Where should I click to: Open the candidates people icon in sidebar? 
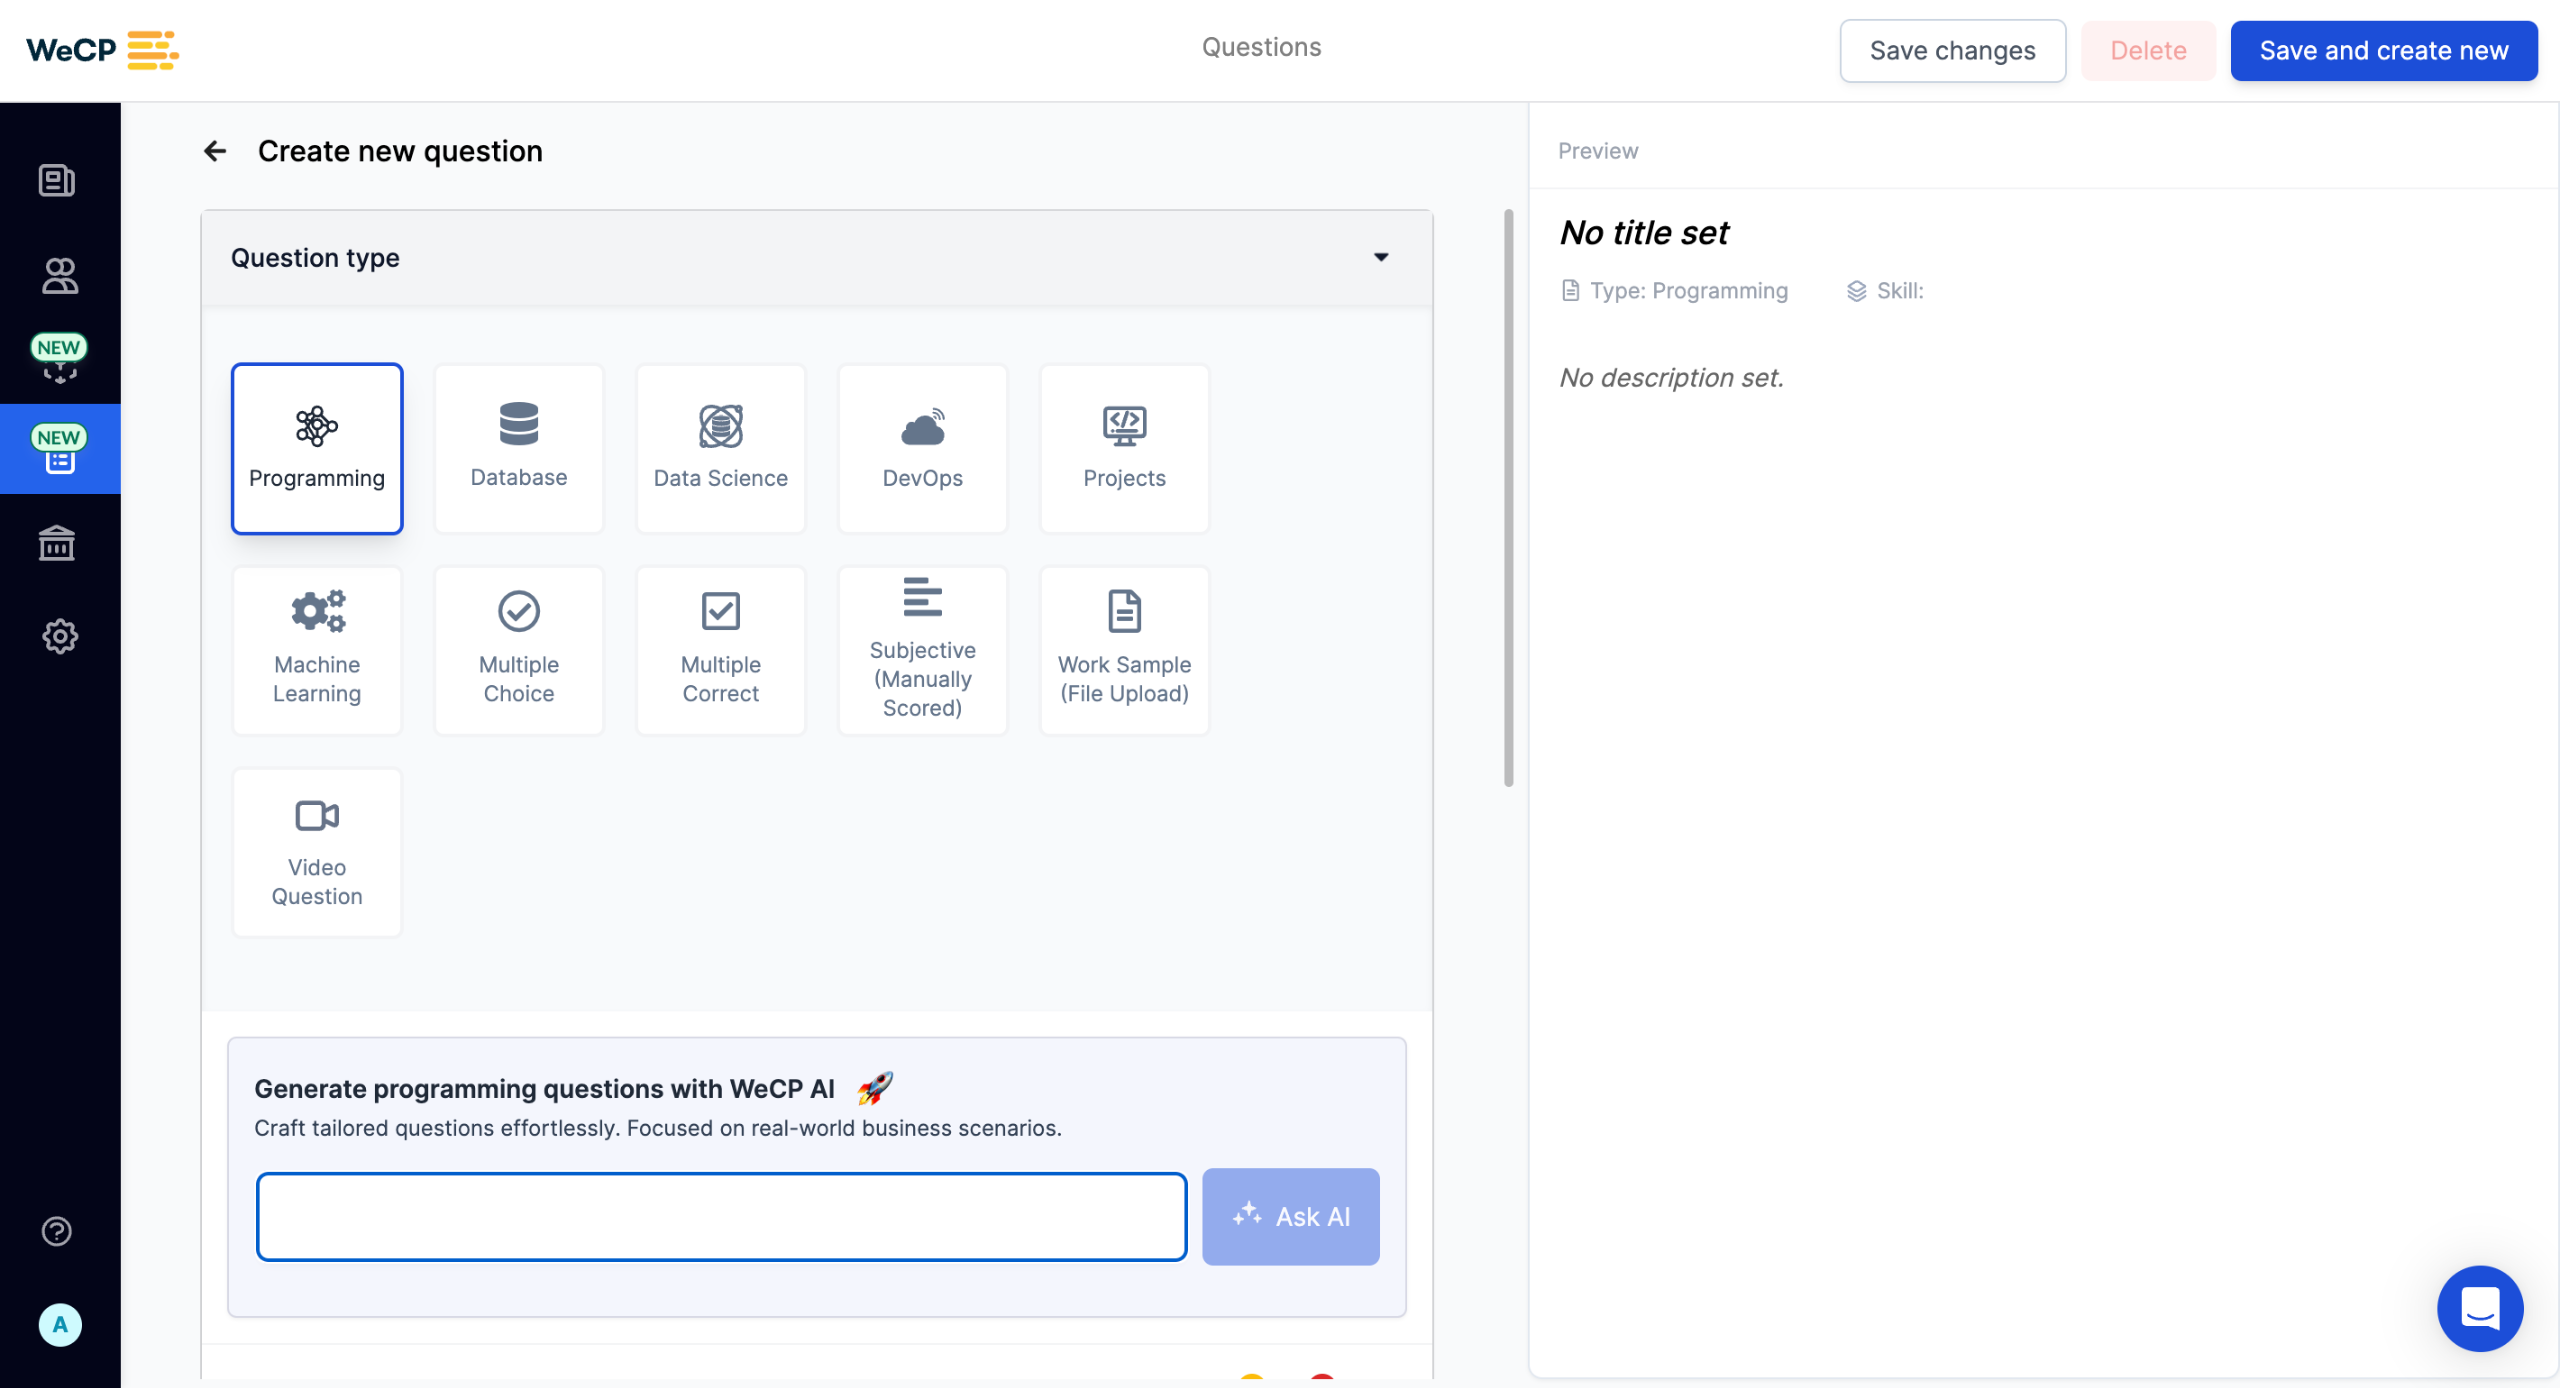[x=59, y=275]
